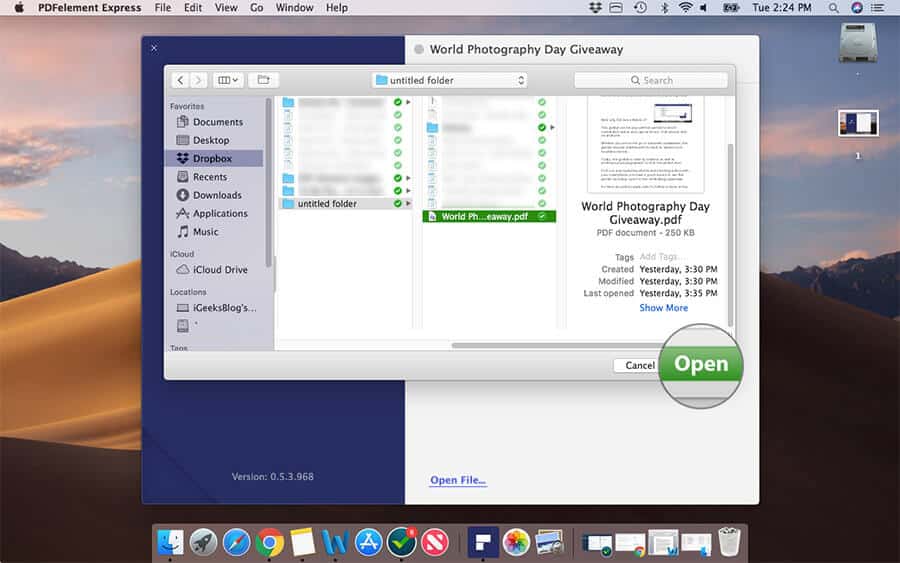Click the battery status icon
900x563 pixels.
pos(731,7)
